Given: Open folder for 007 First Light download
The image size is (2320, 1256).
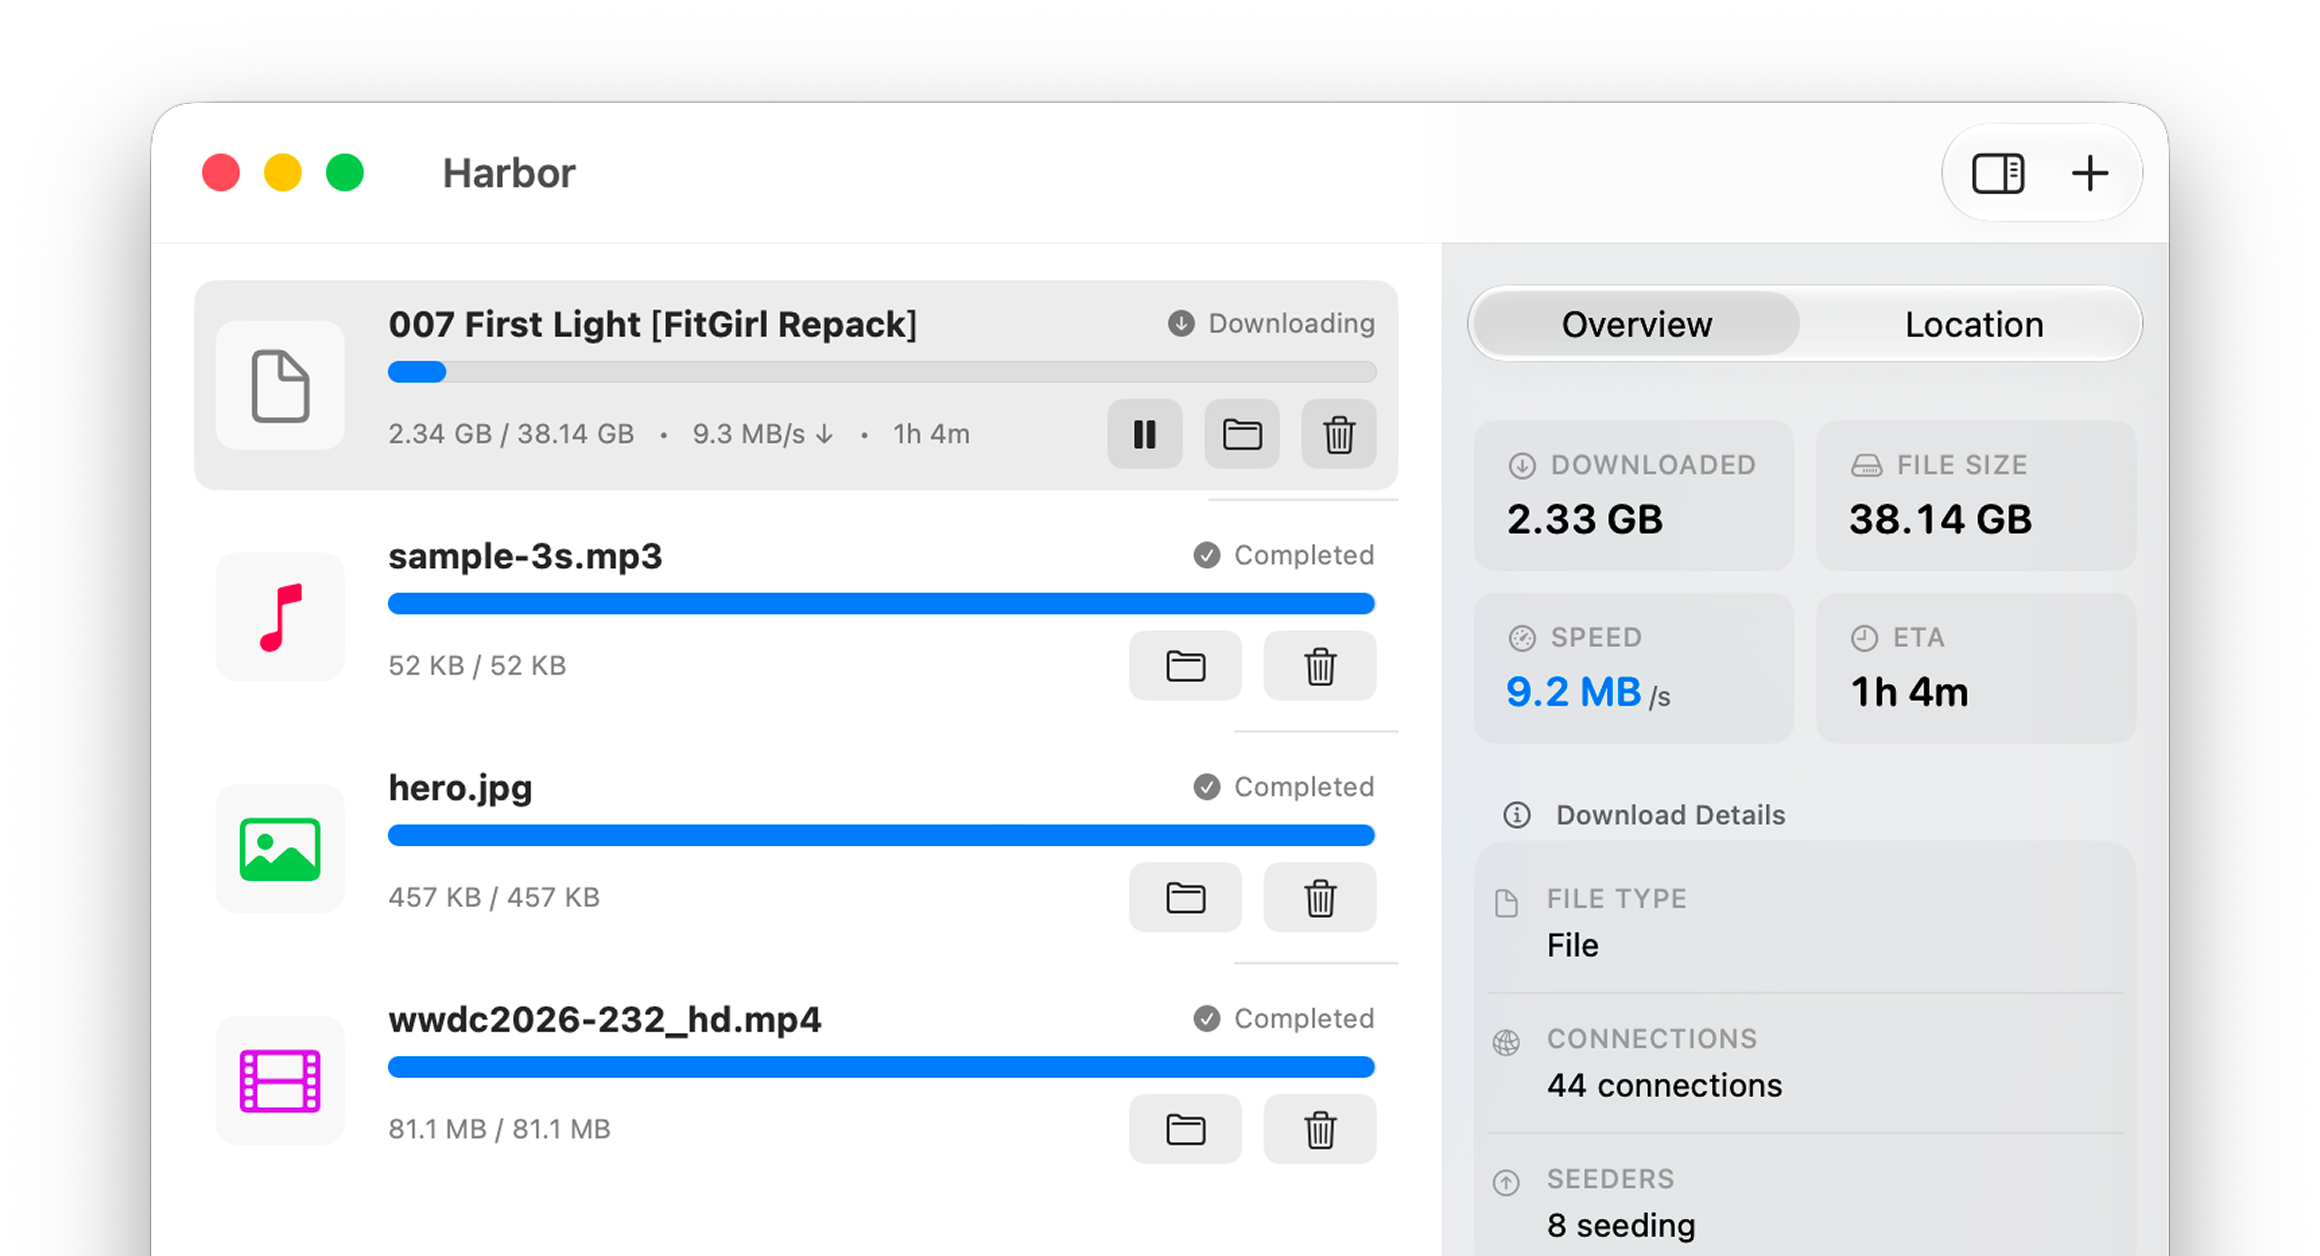Looking at the screenshot, I should [1242, 434].
